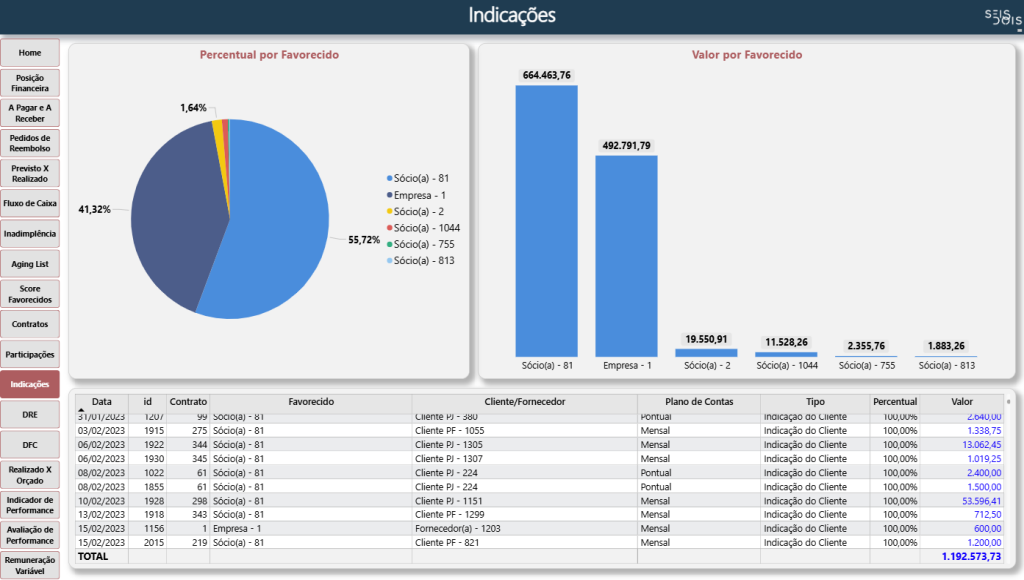The height and width of the screenshot is (580, 1024).
Task: Open the Aging List report
Action: pos(30,264)
